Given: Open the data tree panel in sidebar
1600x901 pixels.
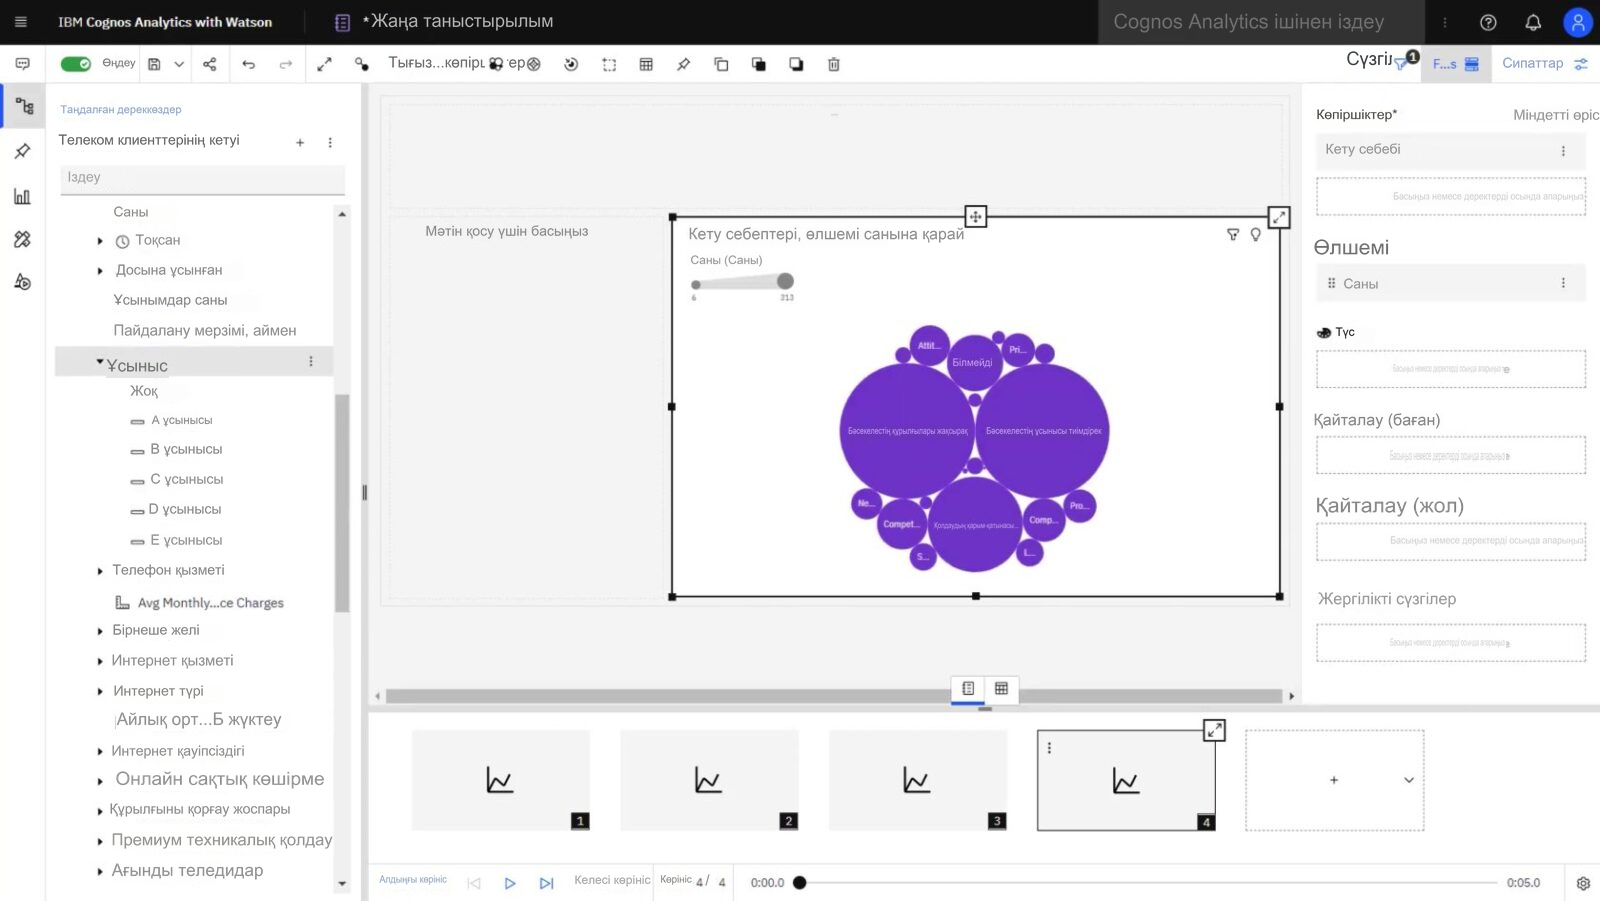Looking at the screenshot, I should click(x=24, y=106).
